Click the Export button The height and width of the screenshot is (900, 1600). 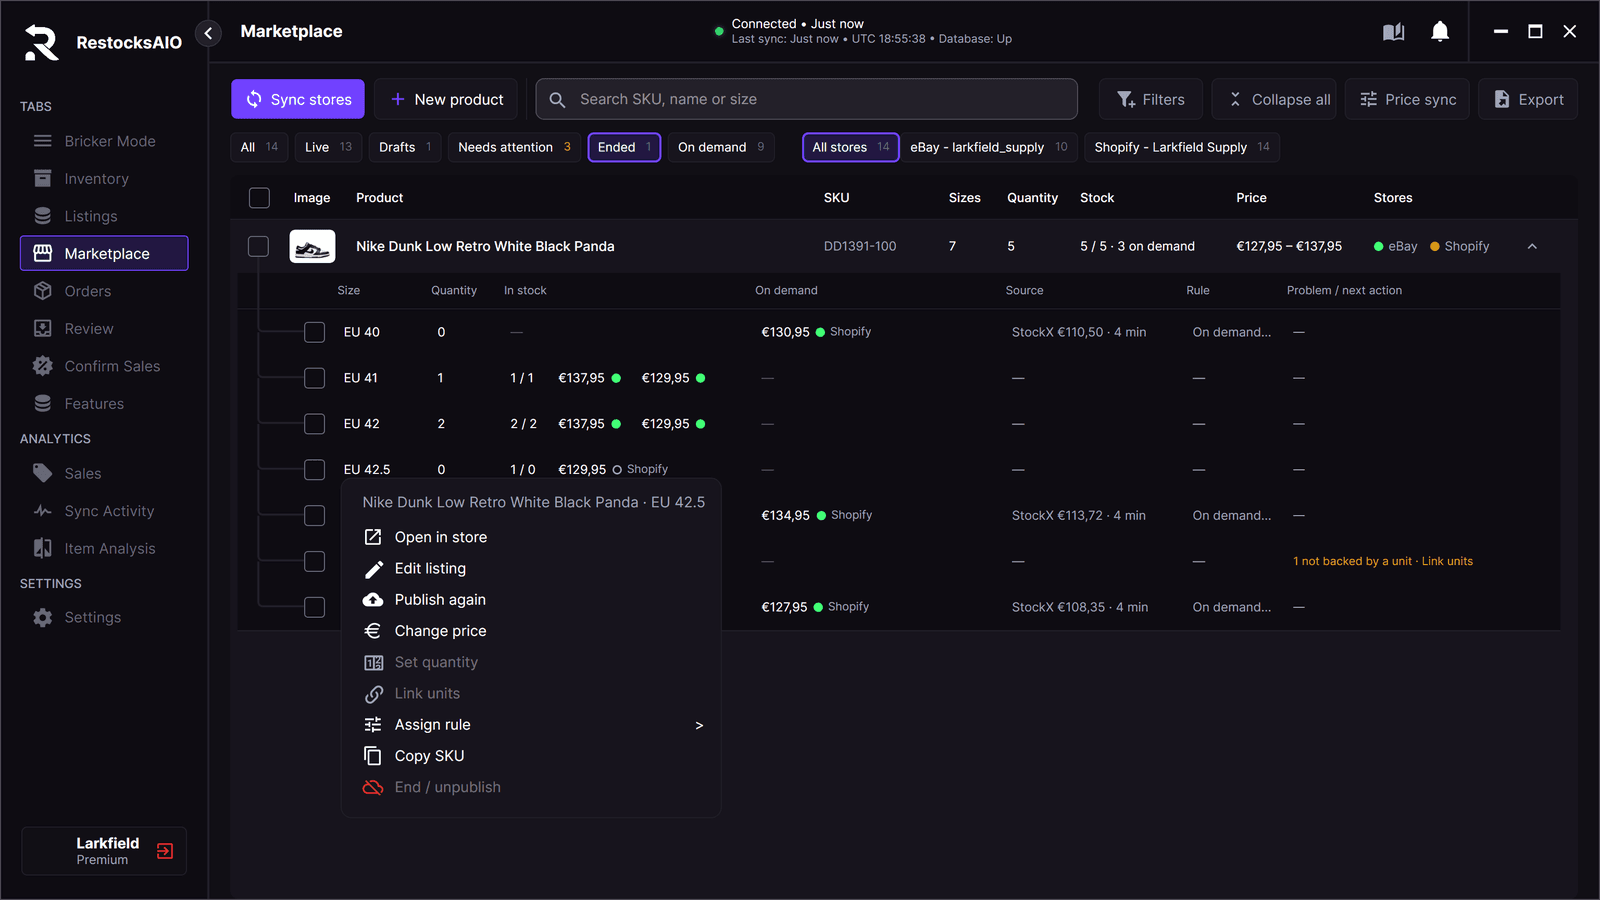pos(1528,99)
